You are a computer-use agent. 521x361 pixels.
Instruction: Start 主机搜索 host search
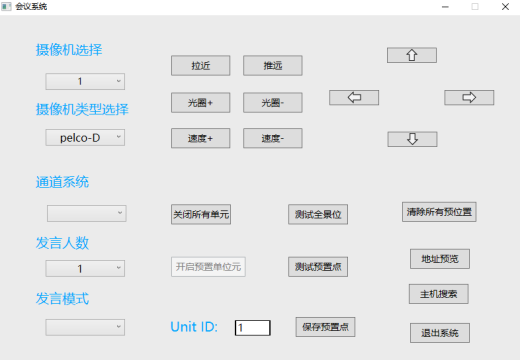pos(439,294)
